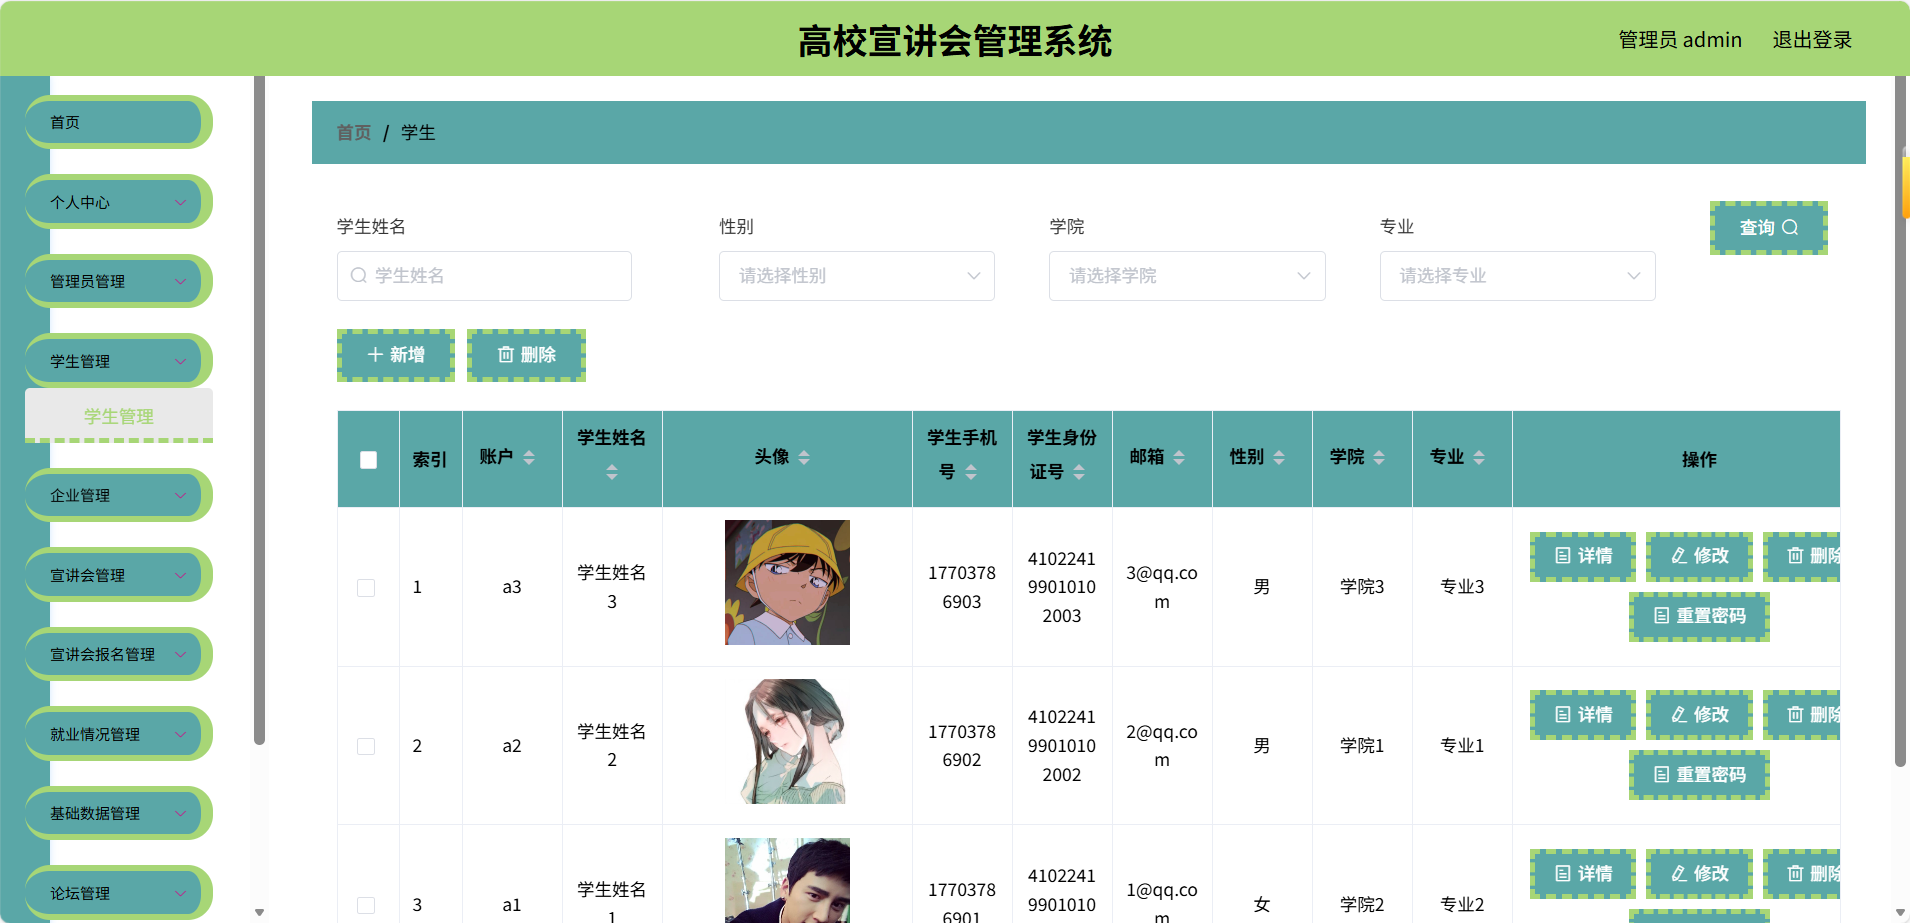The image size is (1910, 923).
Task: Click the 高校宣讲会管理系统 title
Action: click(955, 41)
